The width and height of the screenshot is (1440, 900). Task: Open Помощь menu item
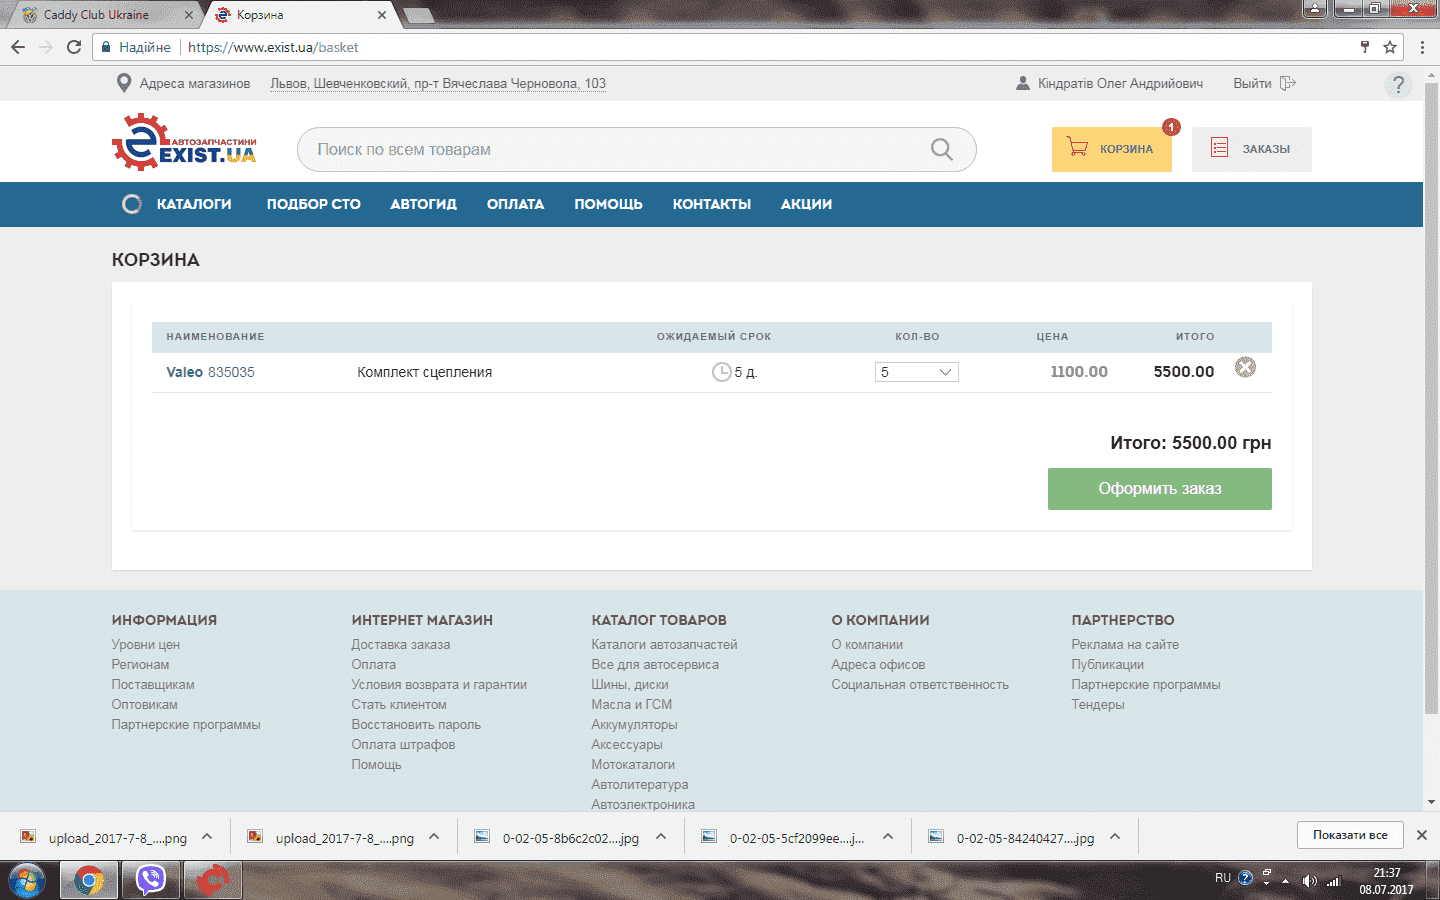[608, 204]
